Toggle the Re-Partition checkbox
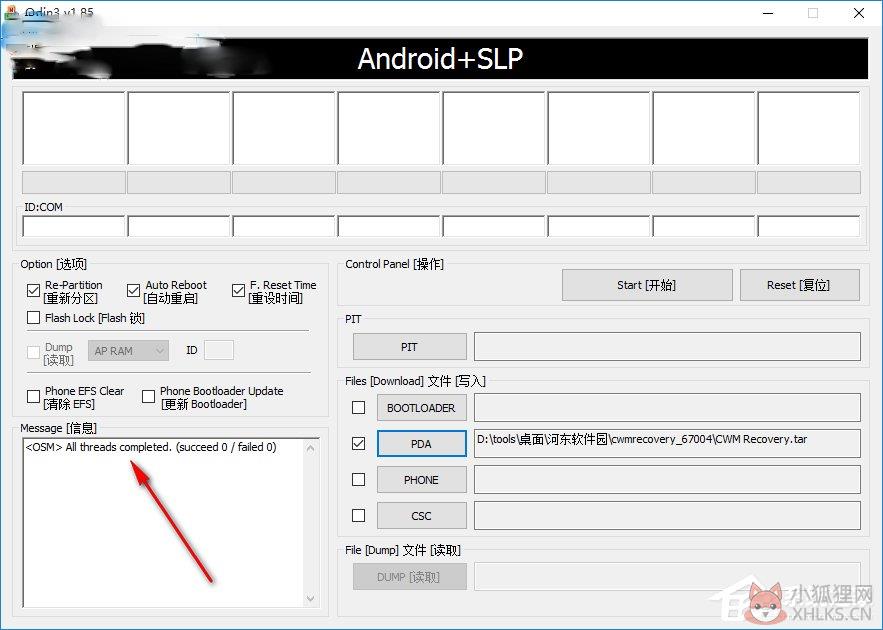Screen dimensions: 883x630 (33, 291)
